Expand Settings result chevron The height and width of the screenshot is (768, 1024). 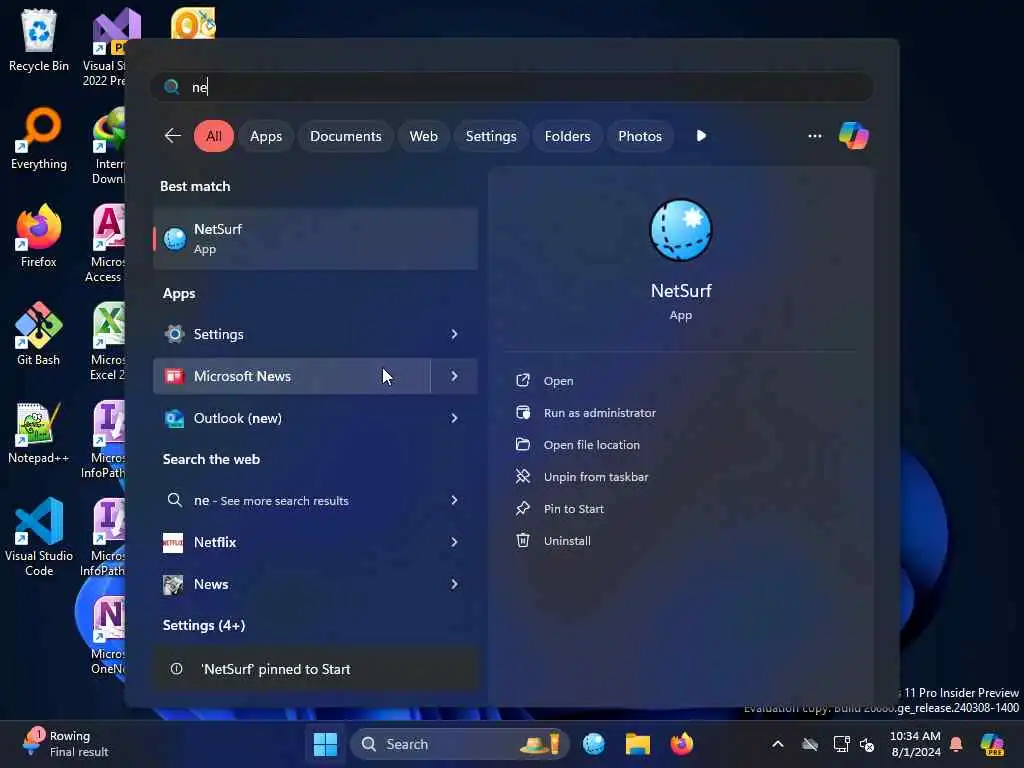click(x=454, y=334)
